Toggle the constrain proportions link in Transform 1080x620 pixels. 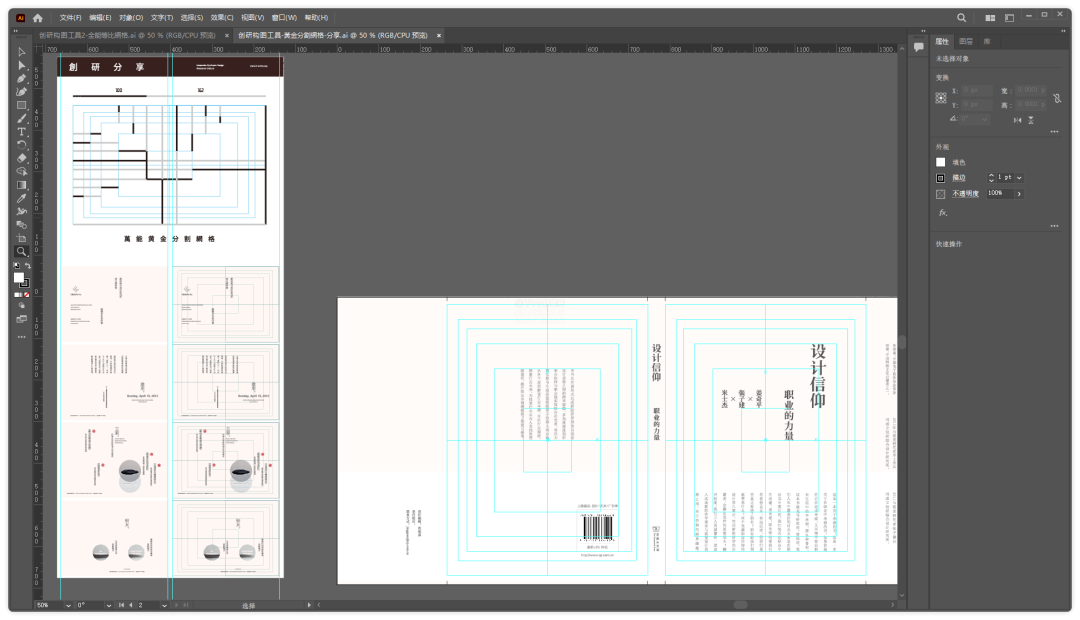pyautogui.click(x=1057, y=100)
